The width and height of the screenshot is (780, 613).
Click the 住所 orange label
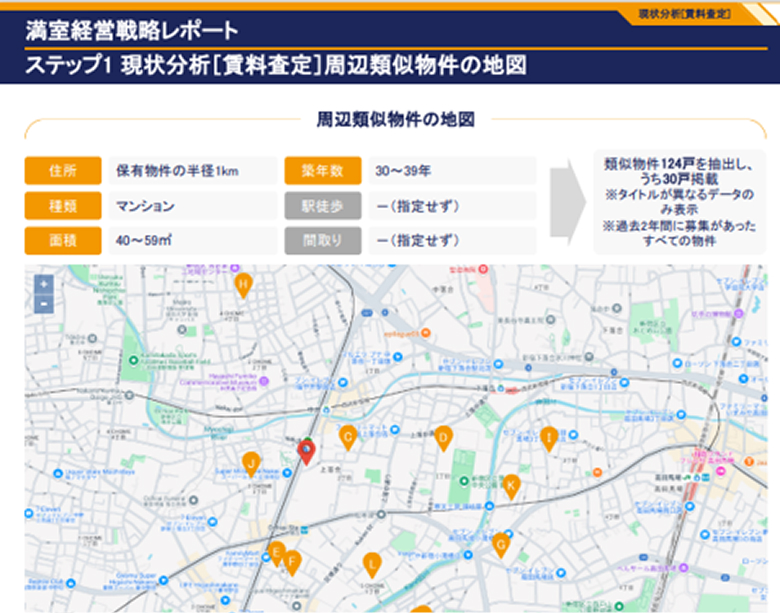[64, 171]
